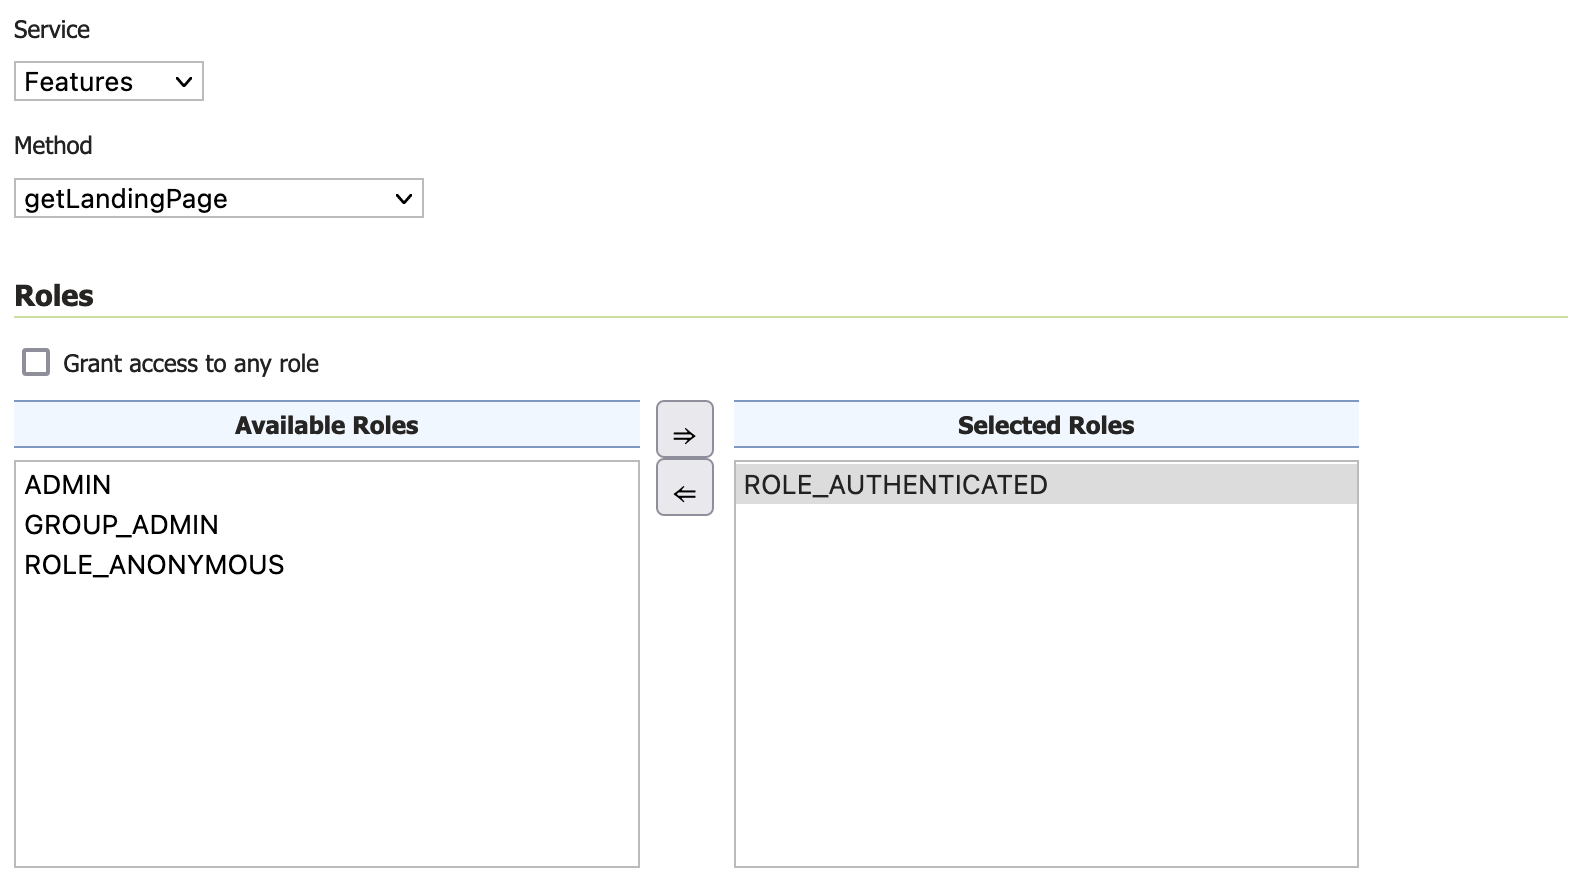Screen dimensions: 1578x878
Task: Click the Roles section heading
Action: point(54,296)
